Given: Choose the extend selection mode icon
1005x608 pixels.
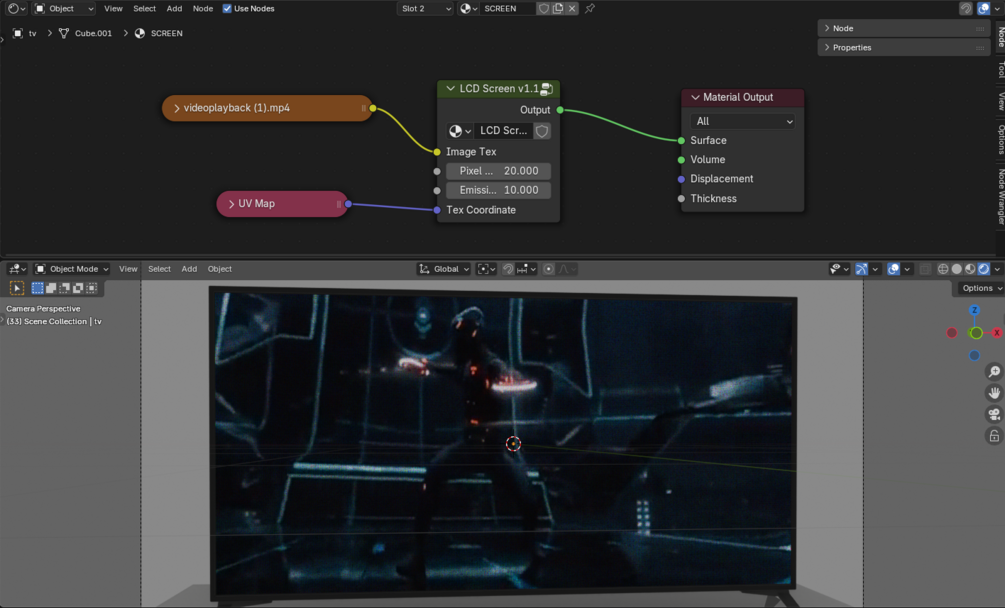Looking at the screenshot, I should [x=51, y=288].
